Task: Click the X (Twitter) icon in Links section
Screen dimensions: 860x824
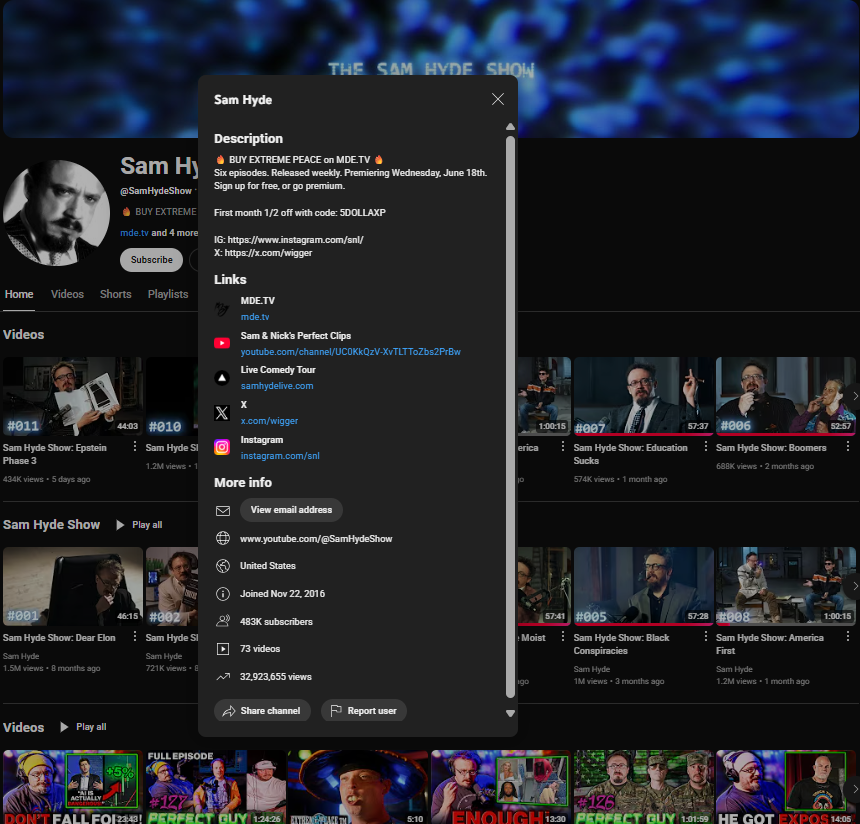Action: pos(221,412)
